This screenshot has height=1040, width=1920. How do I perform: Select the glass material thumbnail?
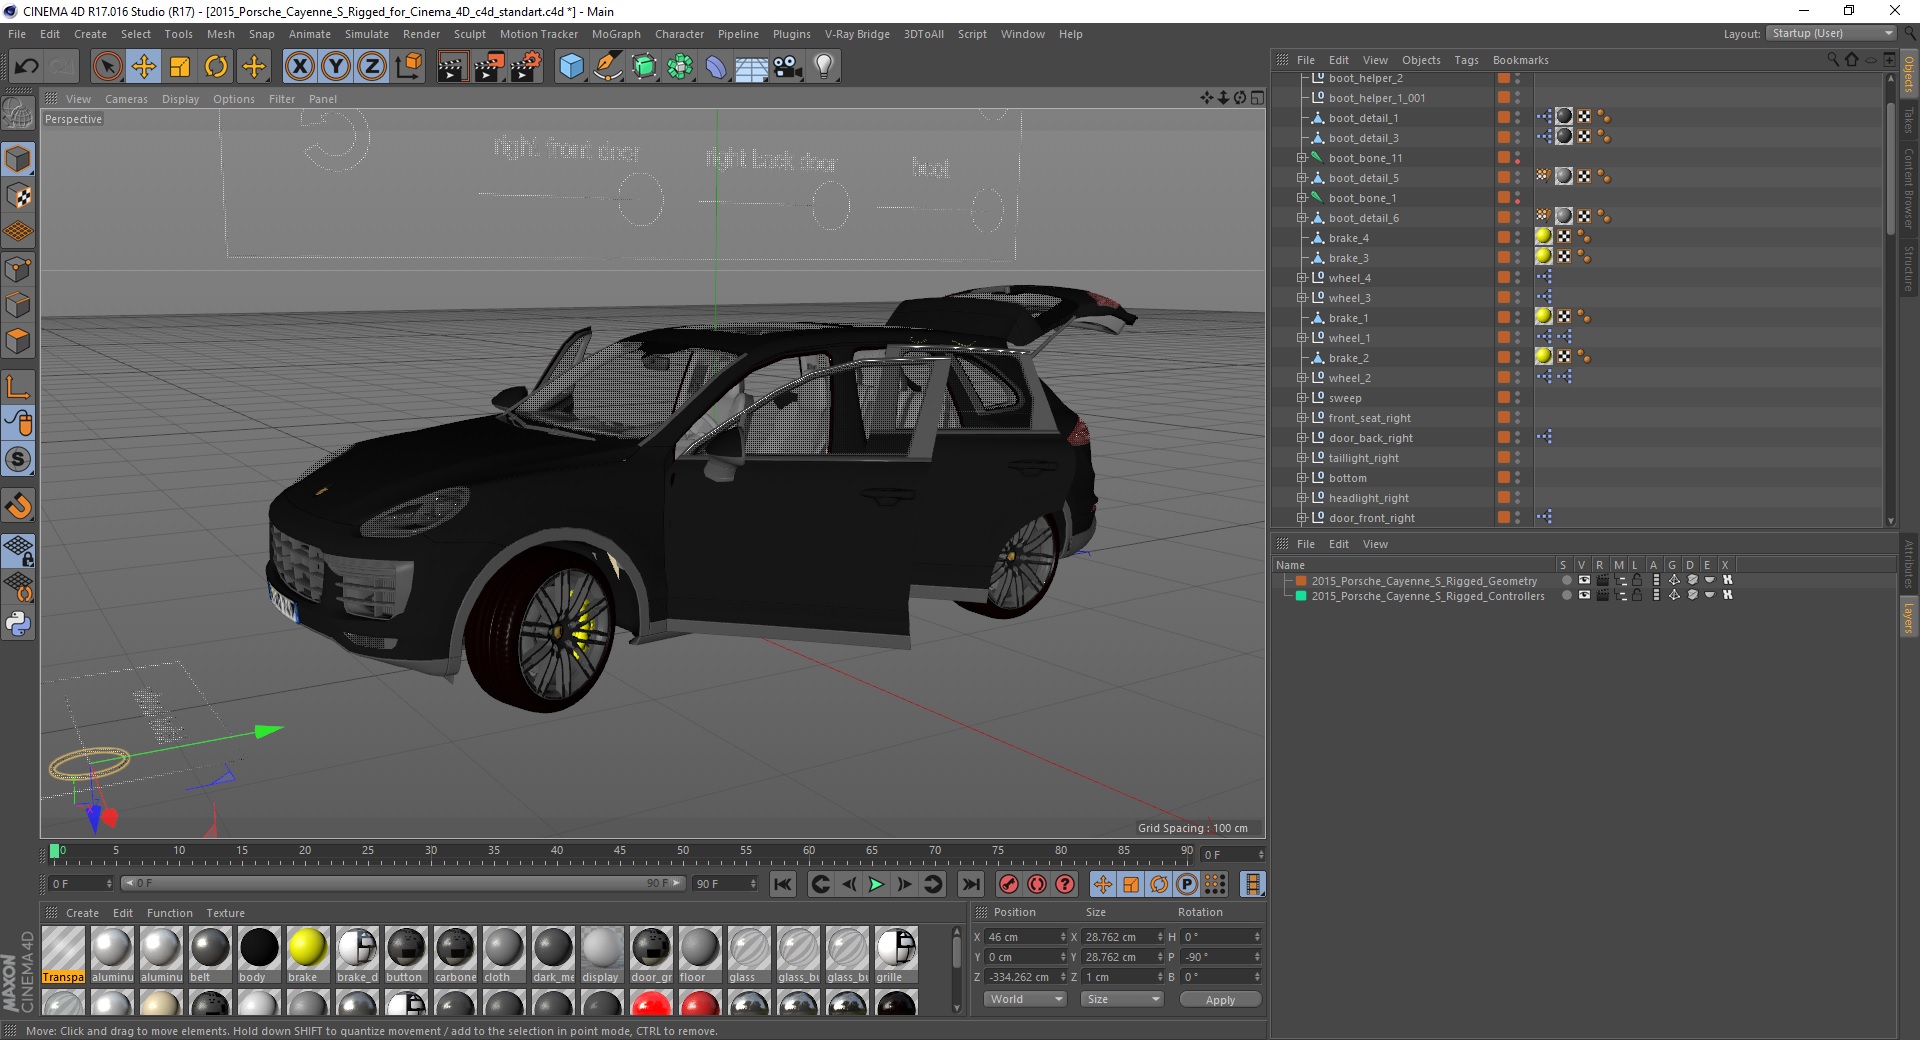point(748,949)
